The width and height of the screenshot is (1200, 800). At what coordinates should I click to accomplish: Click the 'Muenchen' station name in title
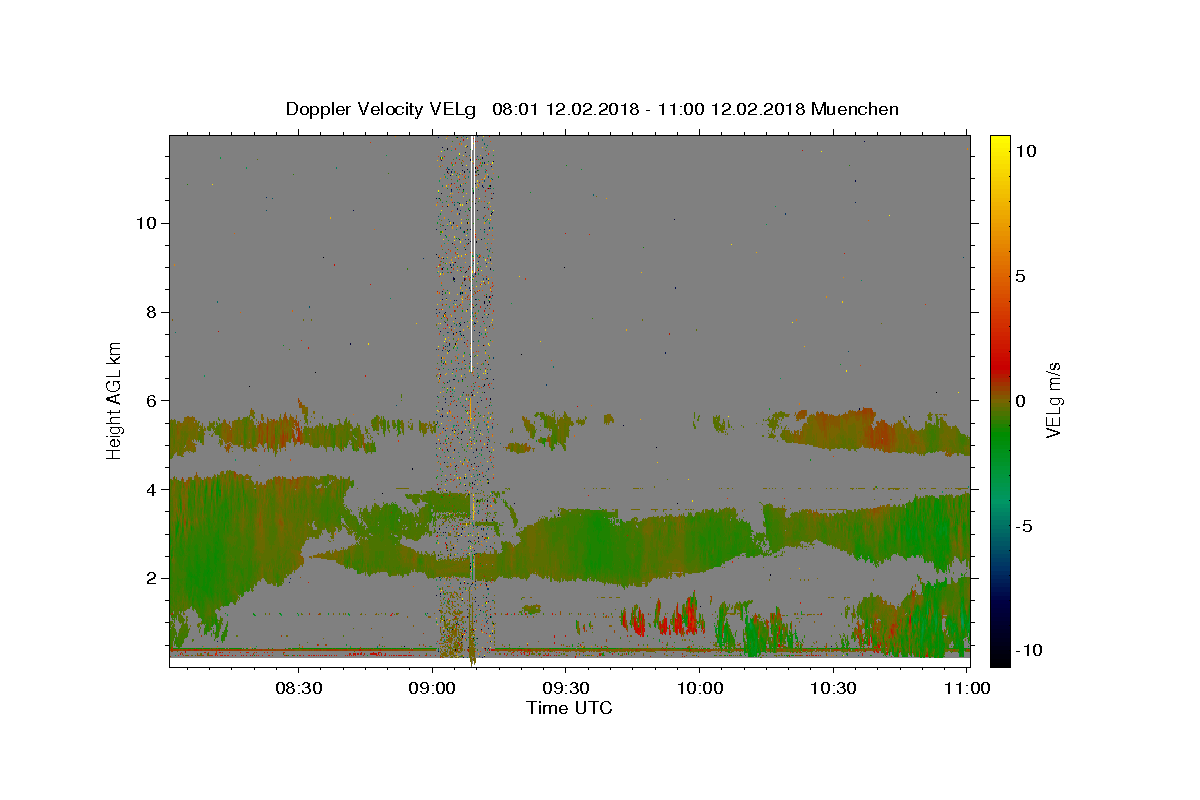(855, 109)
